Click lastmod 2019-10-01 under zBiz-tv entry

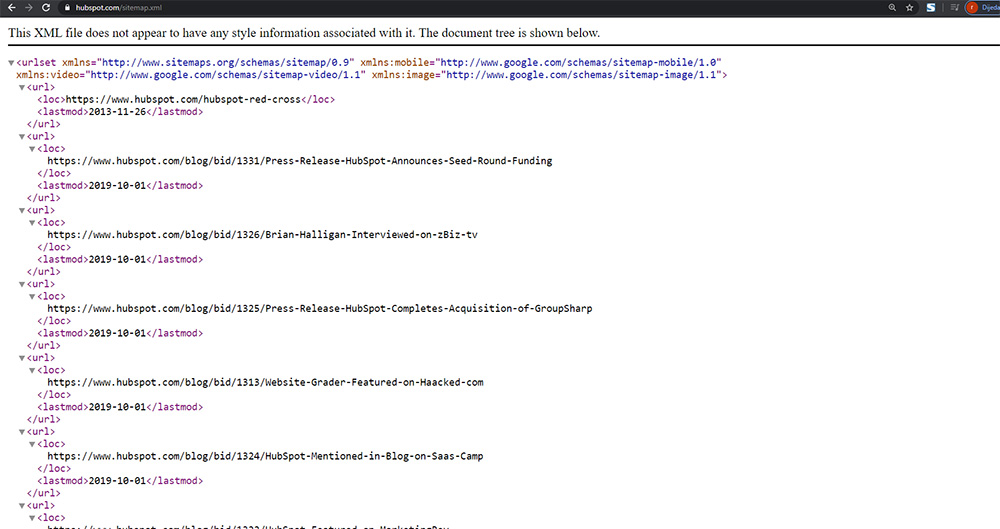pos(117,260)
